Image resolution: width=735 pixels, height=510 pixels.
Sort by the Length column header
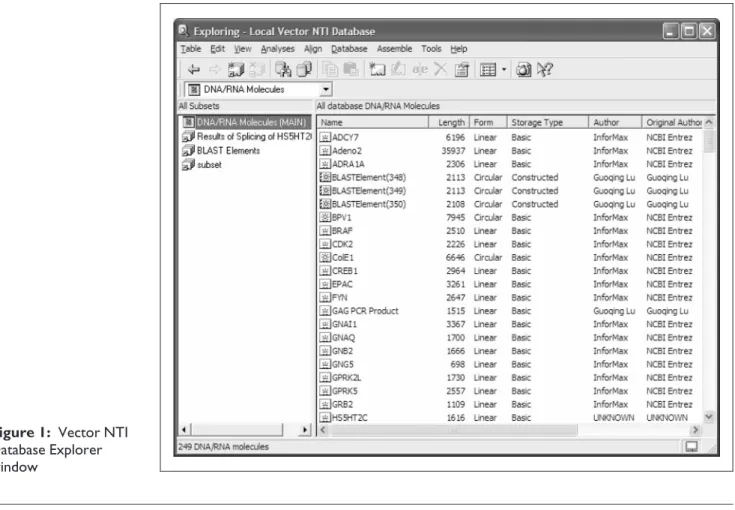pyautogui.click(x=449, y=122)
